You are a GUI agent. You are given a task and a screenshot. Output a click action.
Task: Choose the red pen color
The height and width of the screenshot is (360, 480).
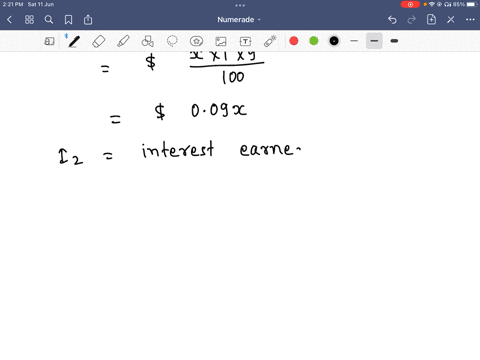pos(294,41)
